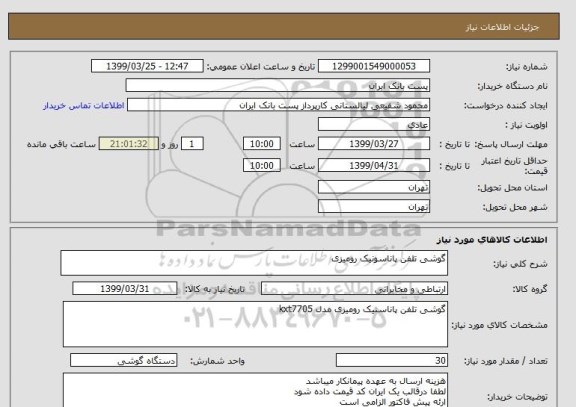Screen dimensions: 576x407
Task: Click the header title جزئیات اطلاعات نیاز
Action: tap(502, 28)
